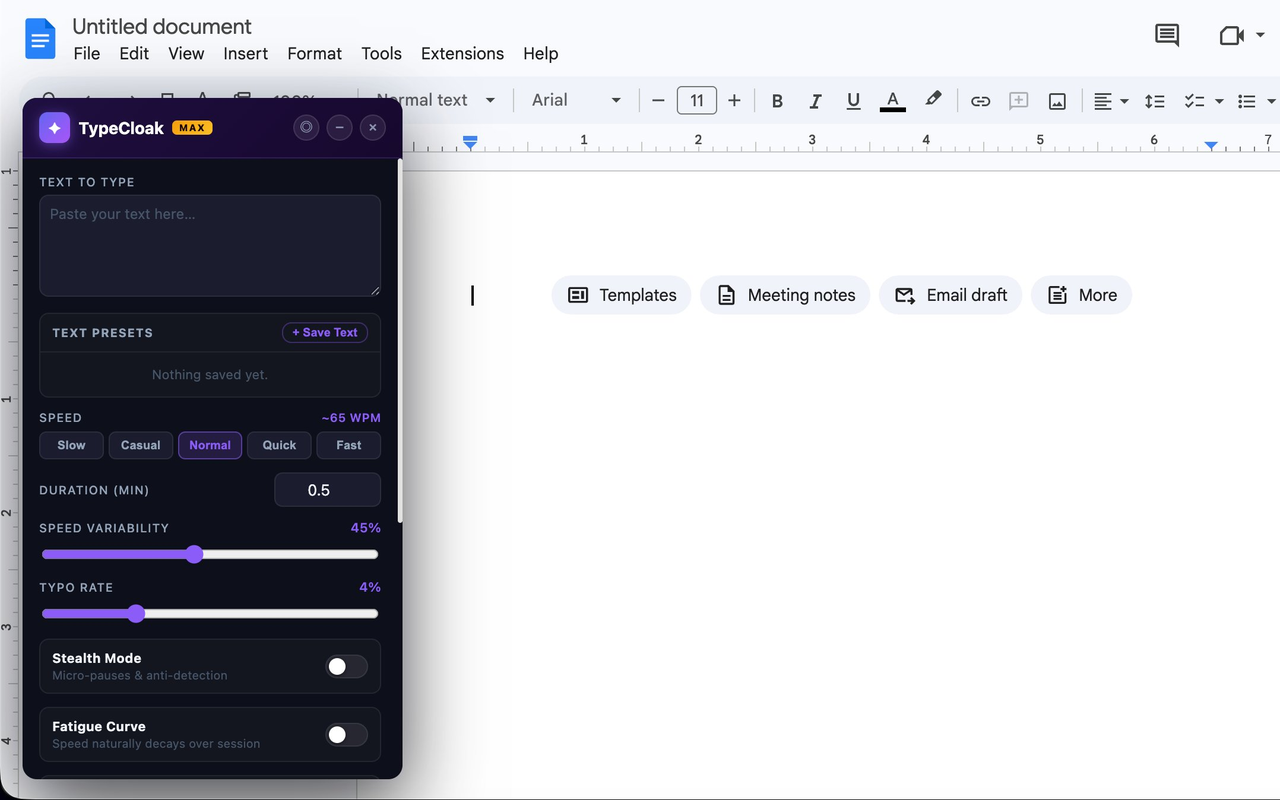Select the Casual speed option
Viewport: 1280px width, 800px height.
[x=141, y=445]
